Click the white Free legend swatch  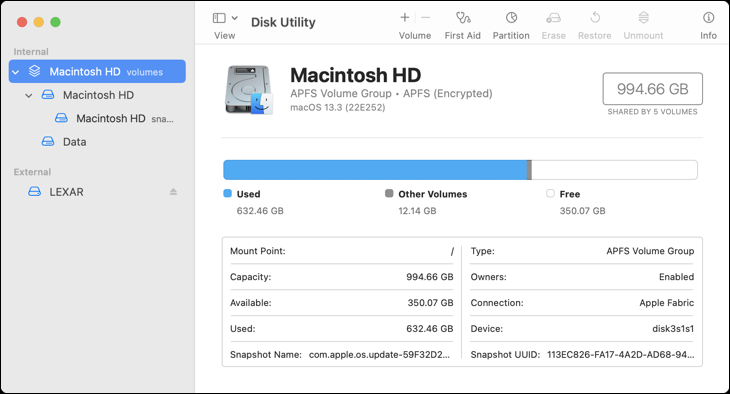click(x=550, y=193)
